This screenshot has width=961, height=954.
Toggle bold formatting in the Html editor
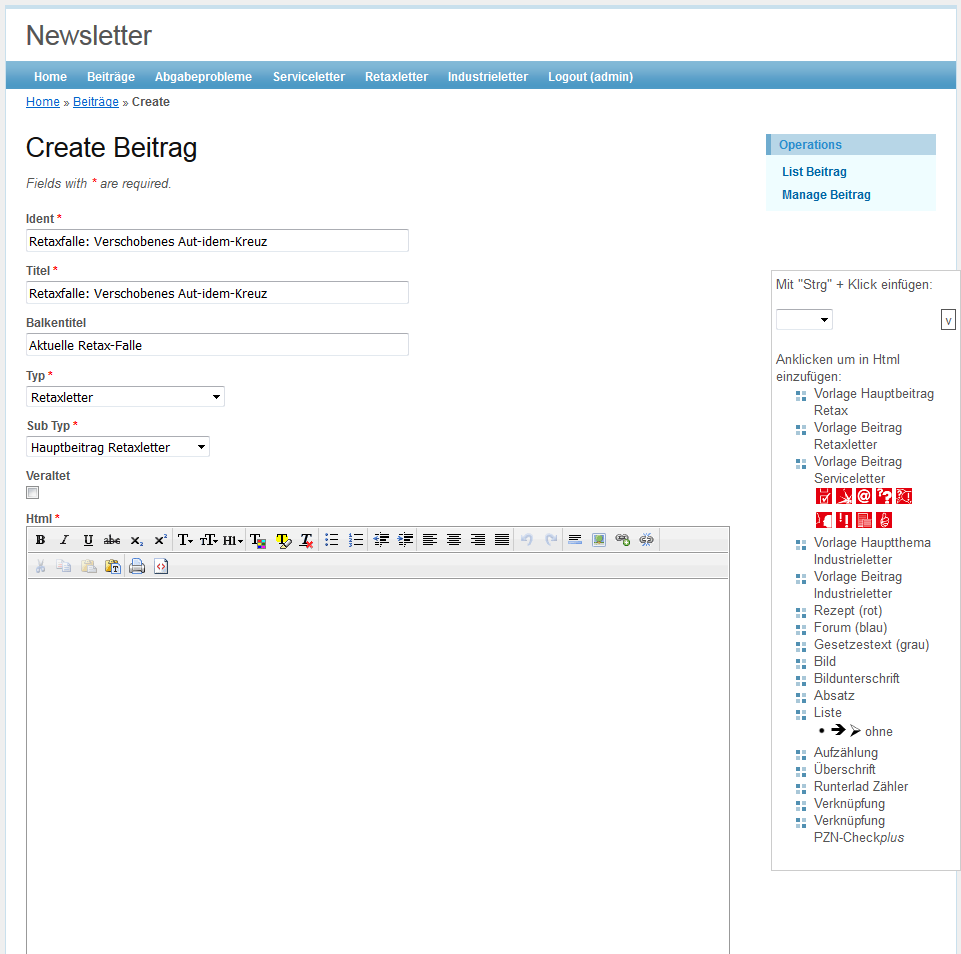[x=40, y=540]
